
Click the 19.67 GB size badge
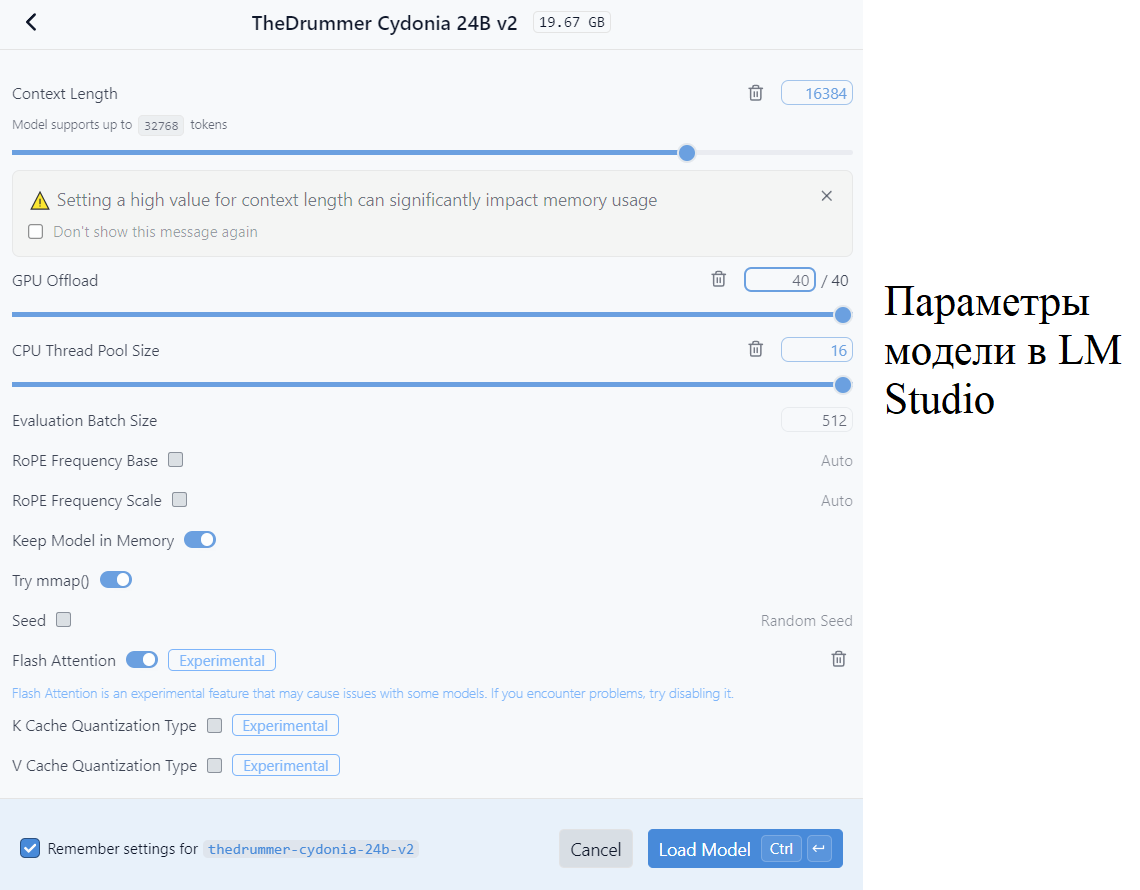point(571,23)
